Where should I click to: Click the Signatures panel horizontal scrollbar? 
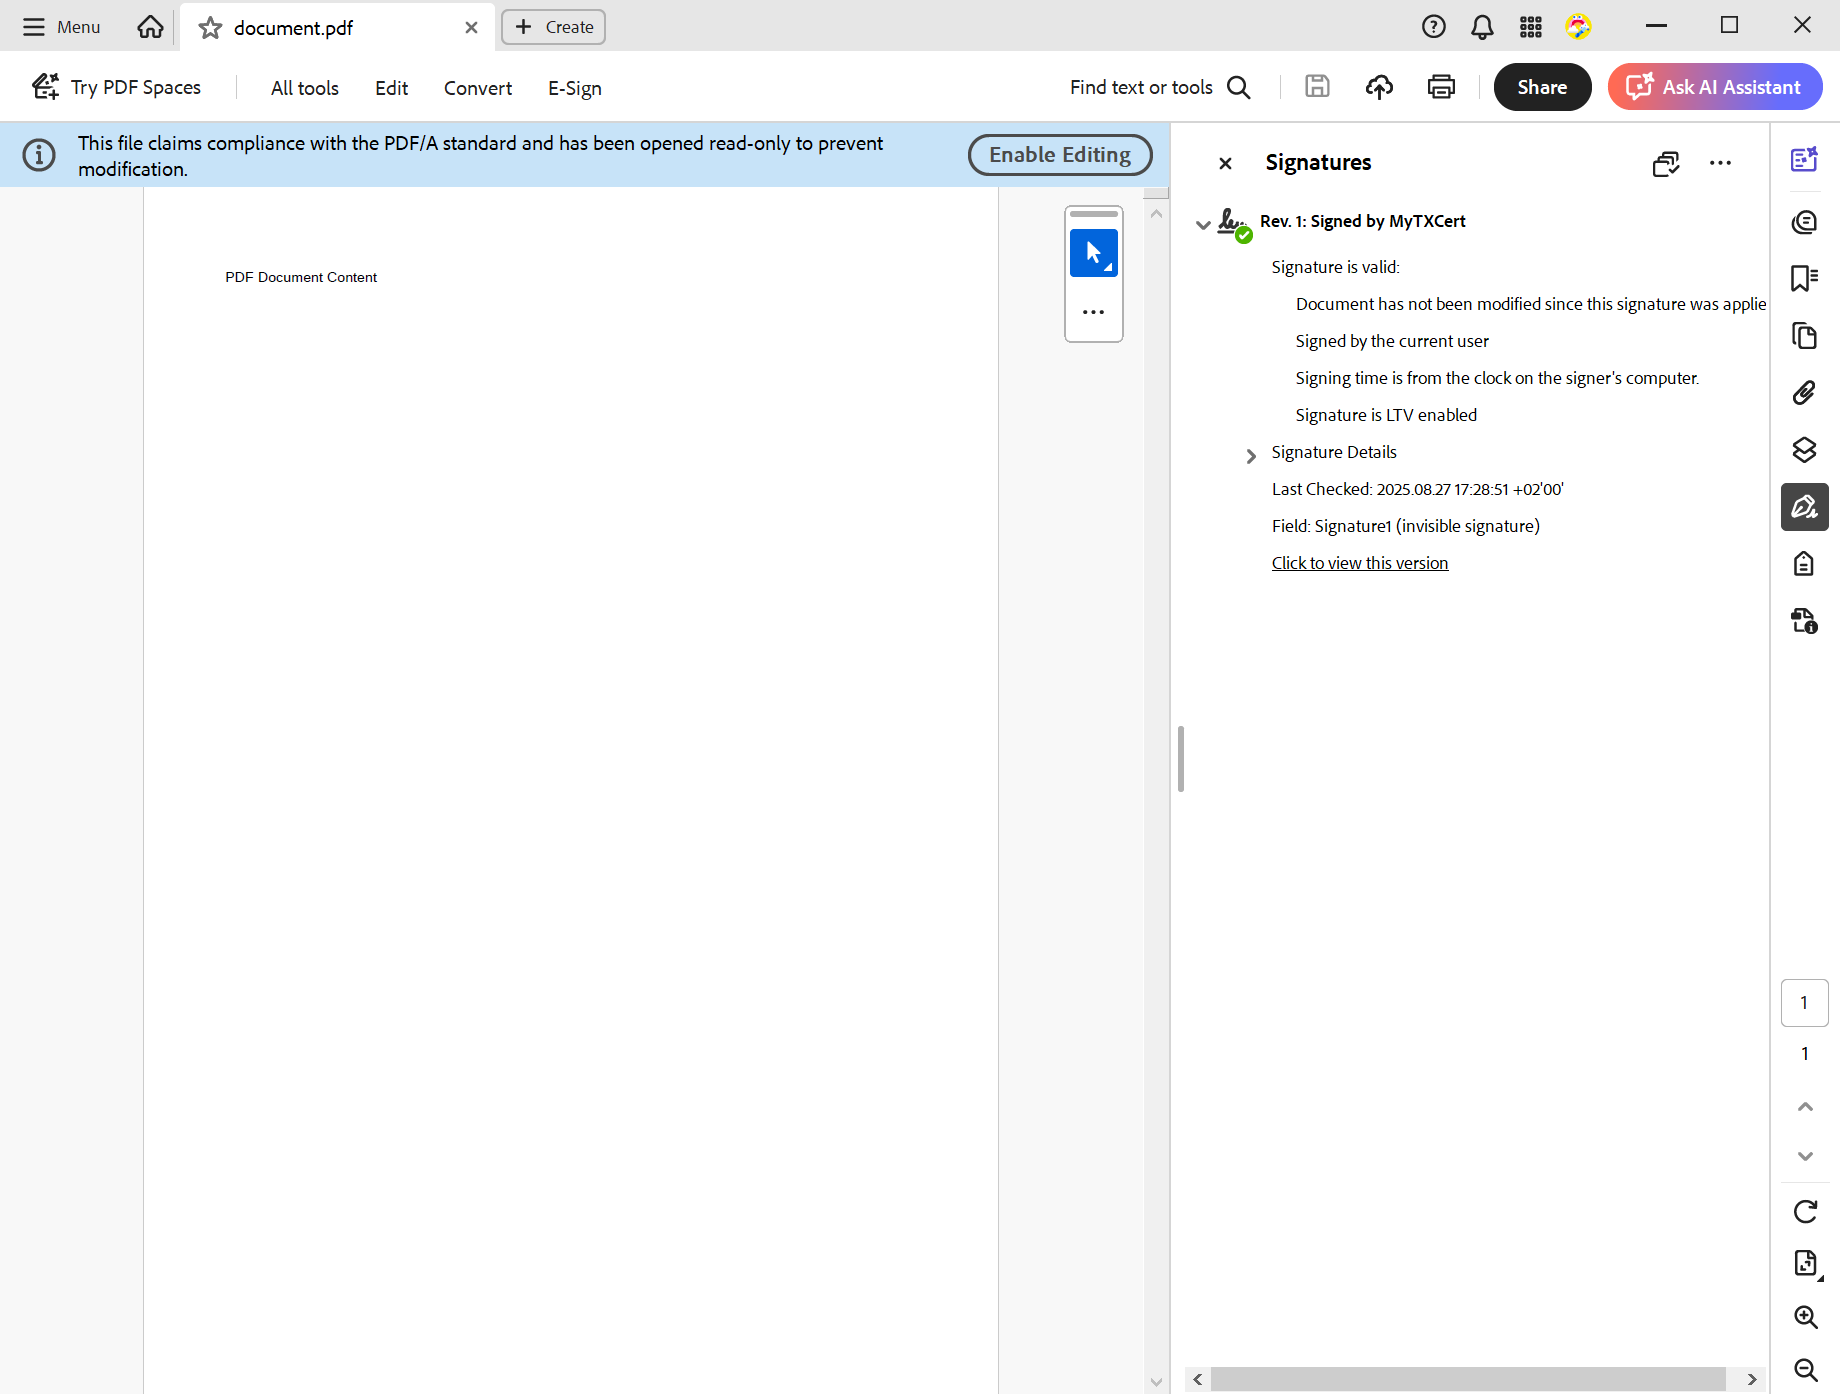[1467, 1379]
